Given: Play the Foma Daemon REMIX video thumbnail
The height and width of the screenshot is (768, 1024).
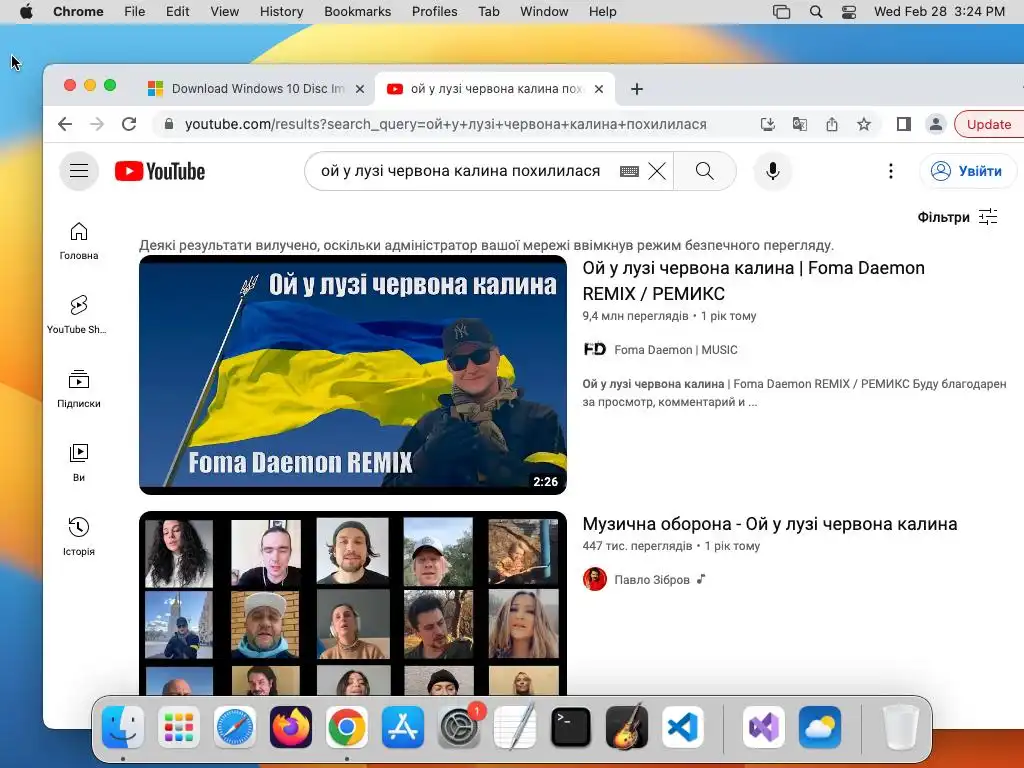Looking at the screenshot, I should [x=353, y=374].
